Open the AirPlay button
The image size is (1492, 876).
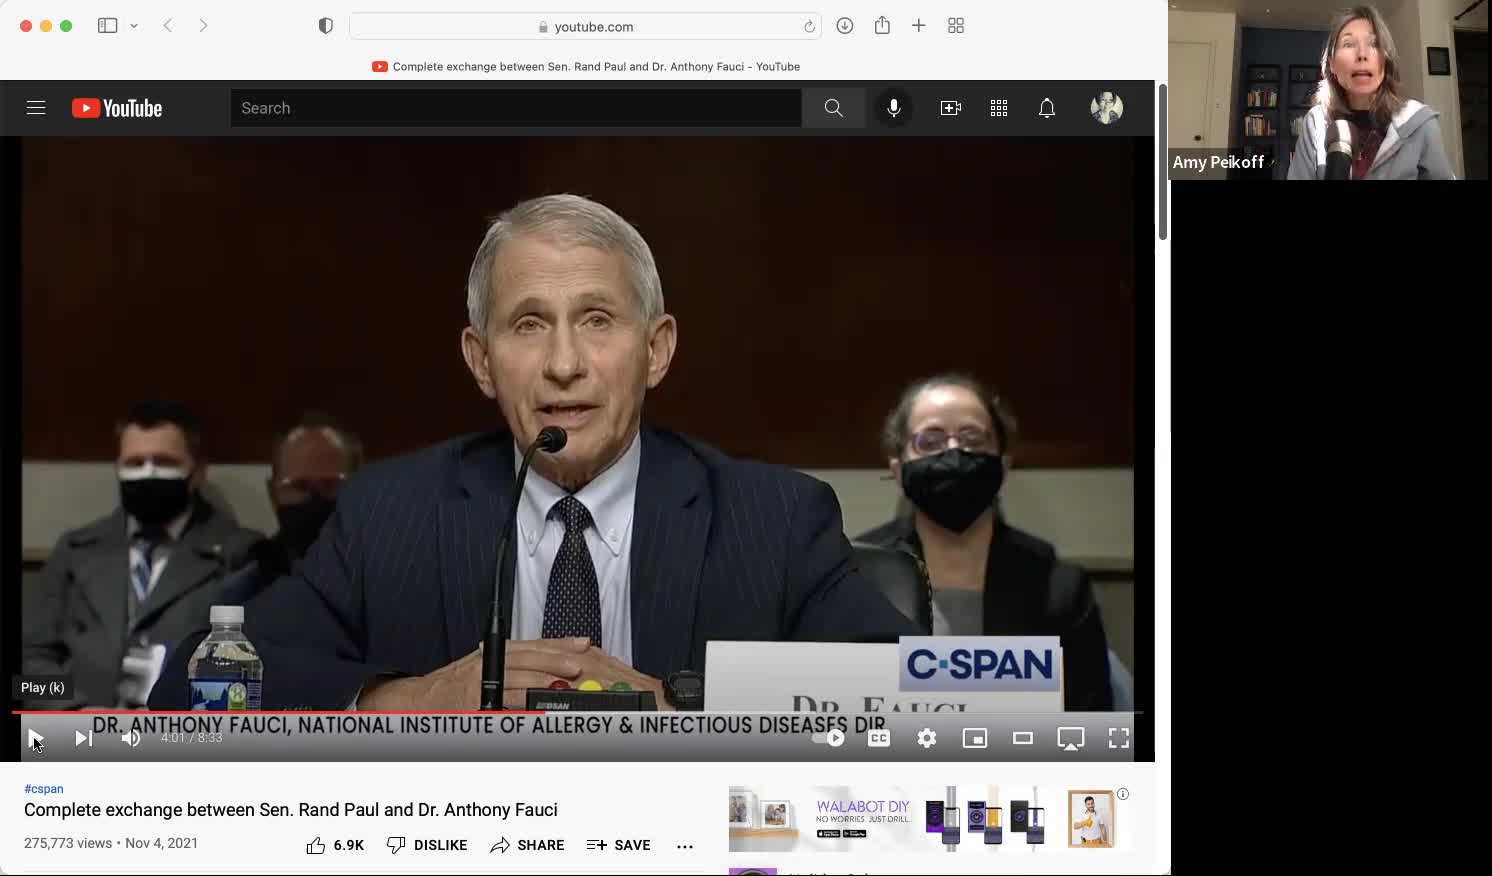click(1071, 738)
